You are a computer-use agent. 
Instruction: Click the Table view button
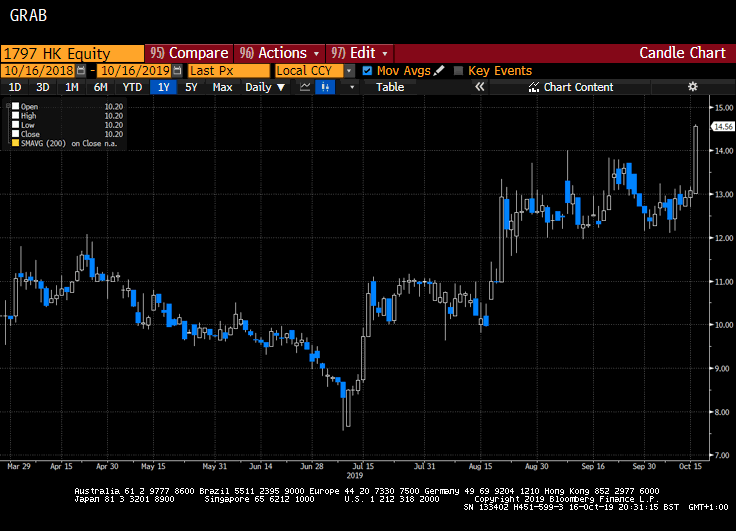(x=390, y=87)
